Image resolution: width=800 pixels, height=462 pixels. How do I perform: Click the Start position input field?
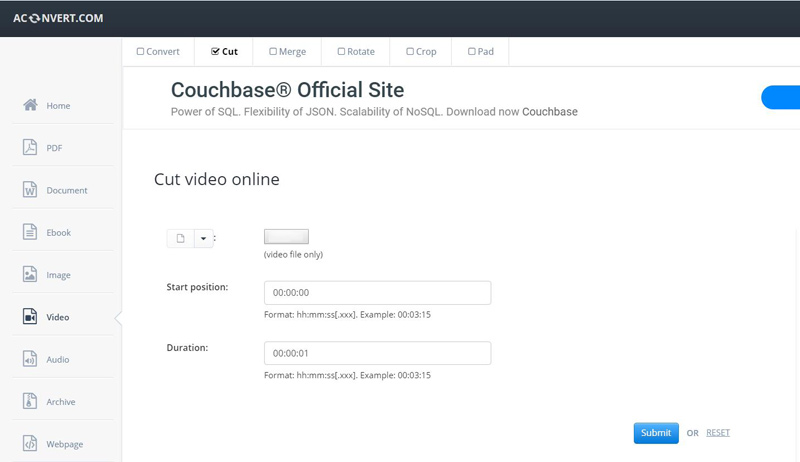(x=377, y=293)
